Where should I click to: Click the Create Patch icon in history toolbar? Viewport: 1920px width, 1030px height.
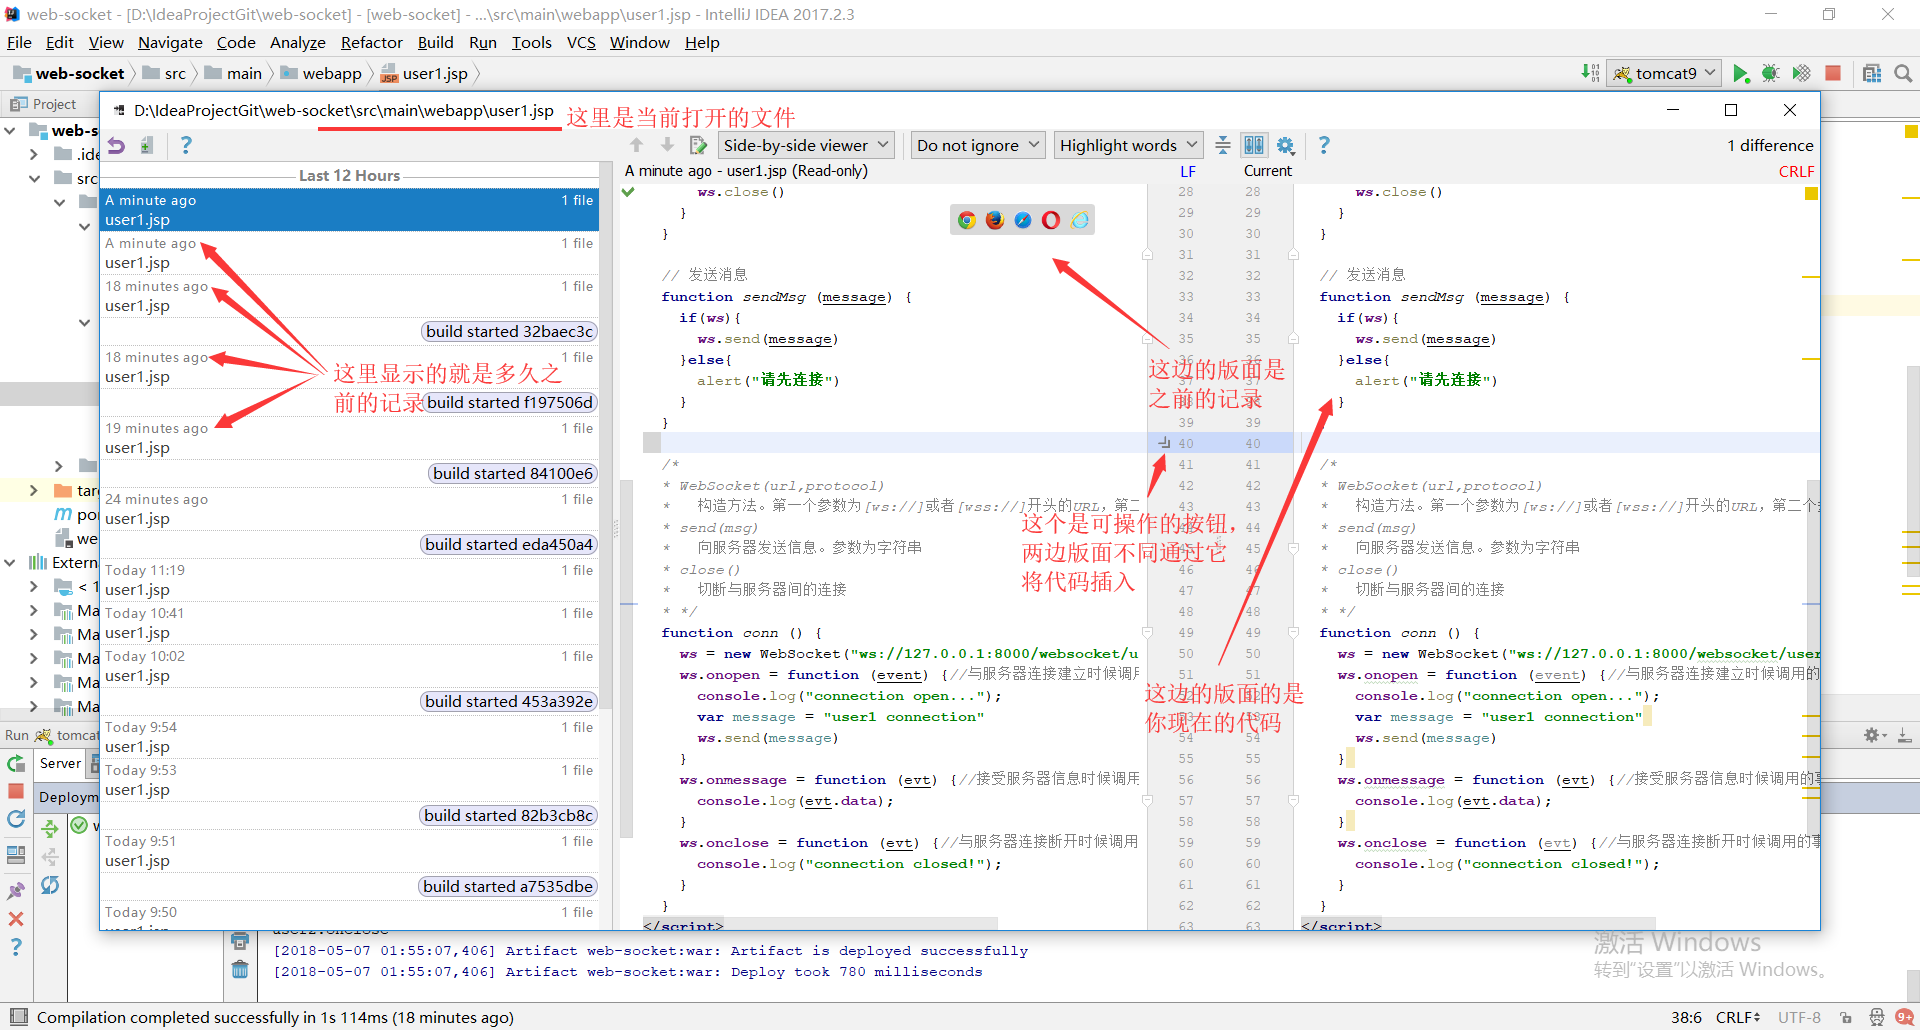[147, 146]
